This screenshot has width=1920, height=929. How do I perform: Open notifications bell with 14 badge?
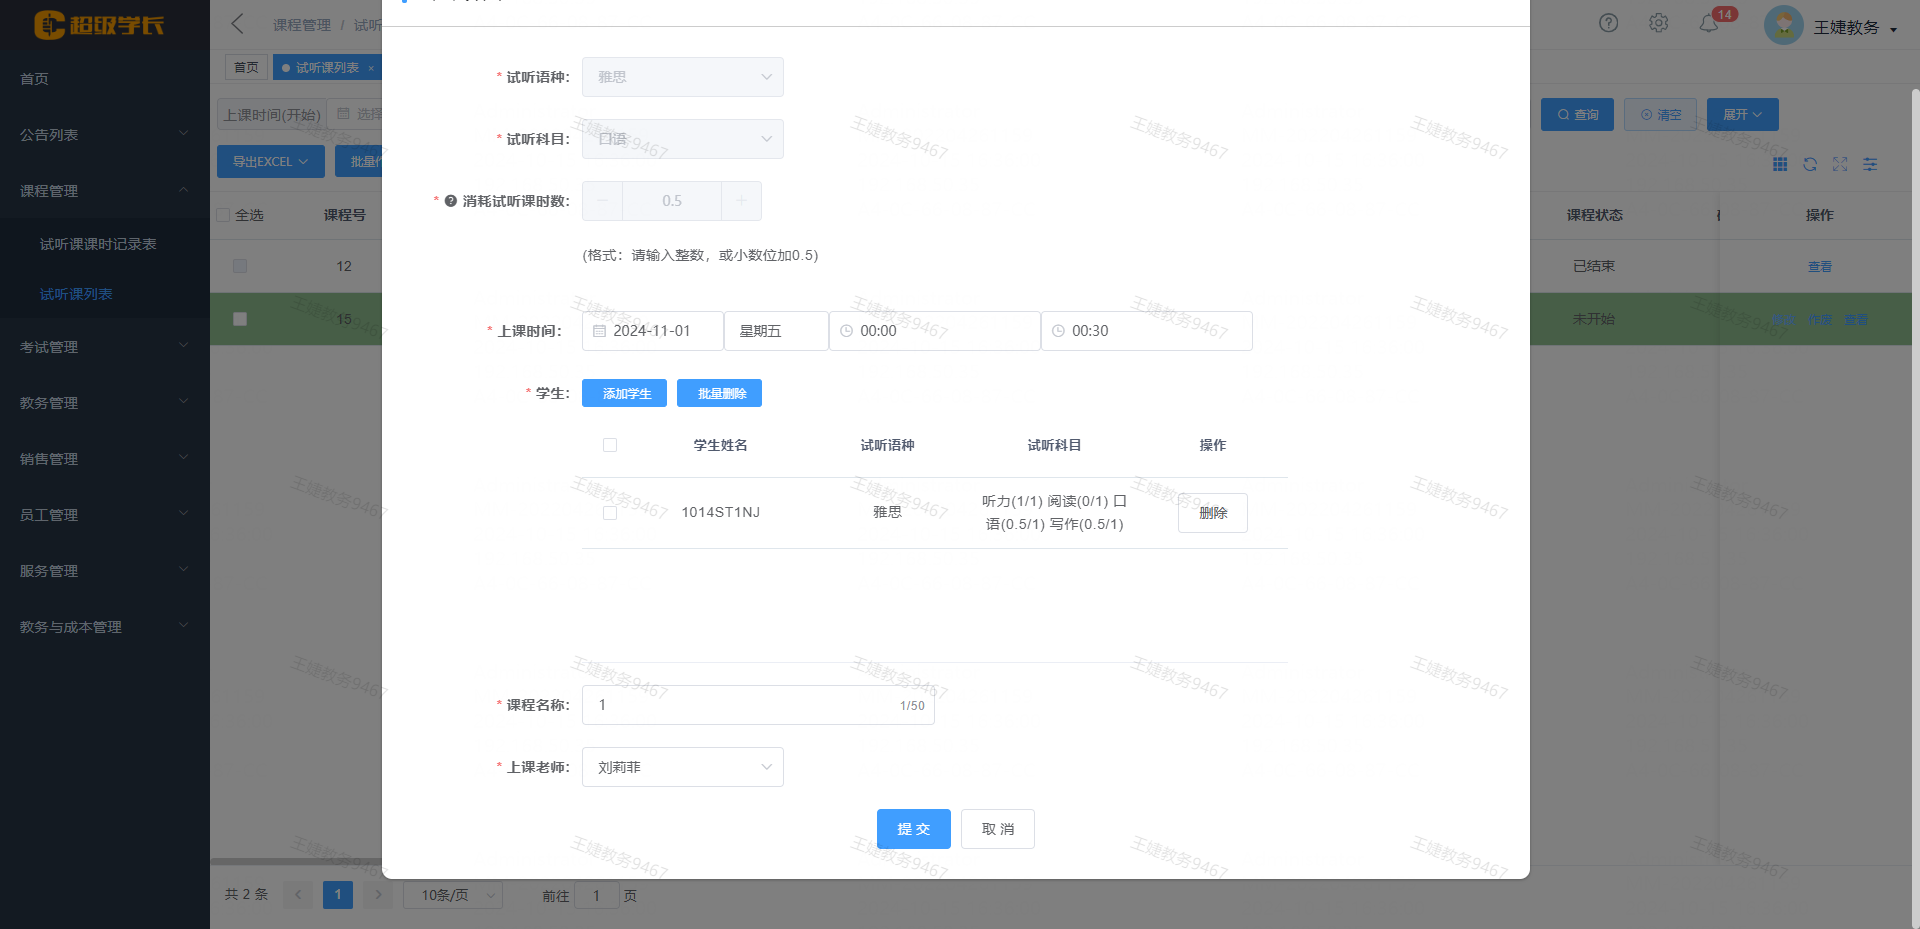point(1709,23)
